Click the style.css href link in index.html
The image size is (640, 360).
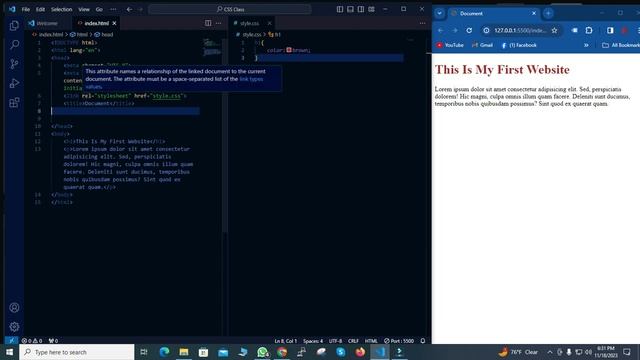pos(167,96)
